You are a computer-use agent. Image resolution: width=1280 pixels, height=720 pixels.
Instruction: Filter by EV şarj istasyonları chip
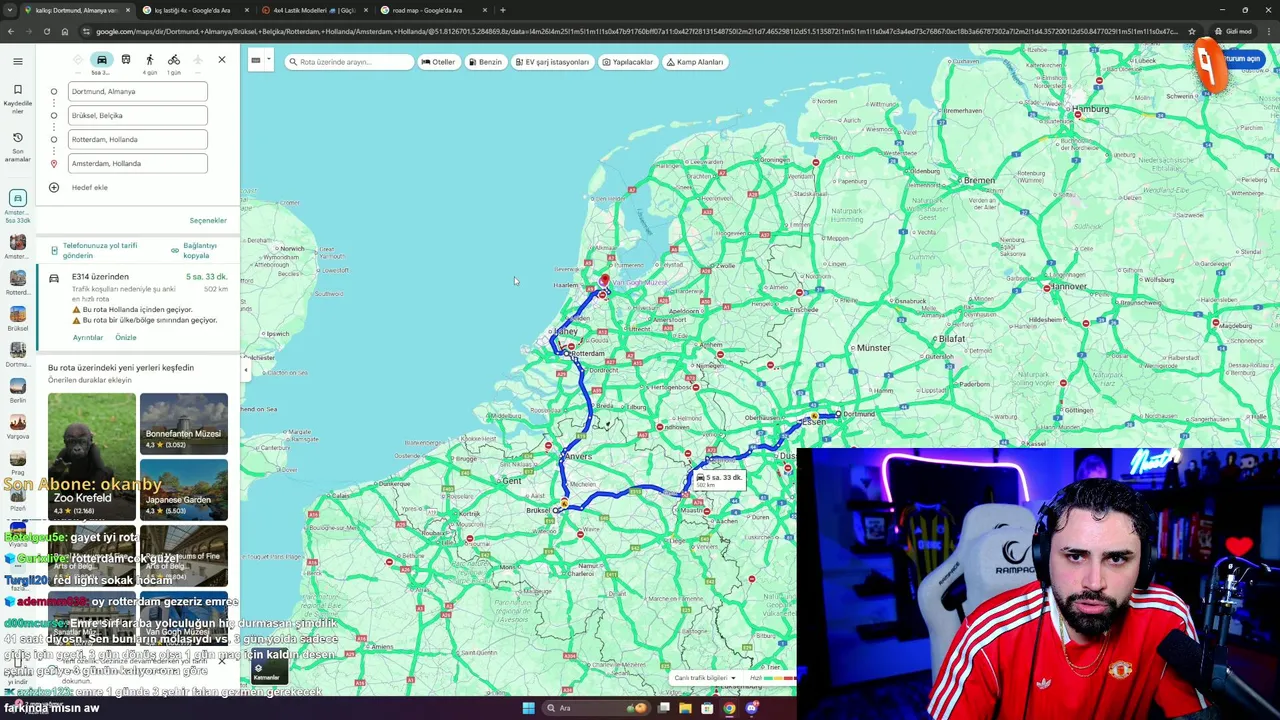tap(552, 62)
